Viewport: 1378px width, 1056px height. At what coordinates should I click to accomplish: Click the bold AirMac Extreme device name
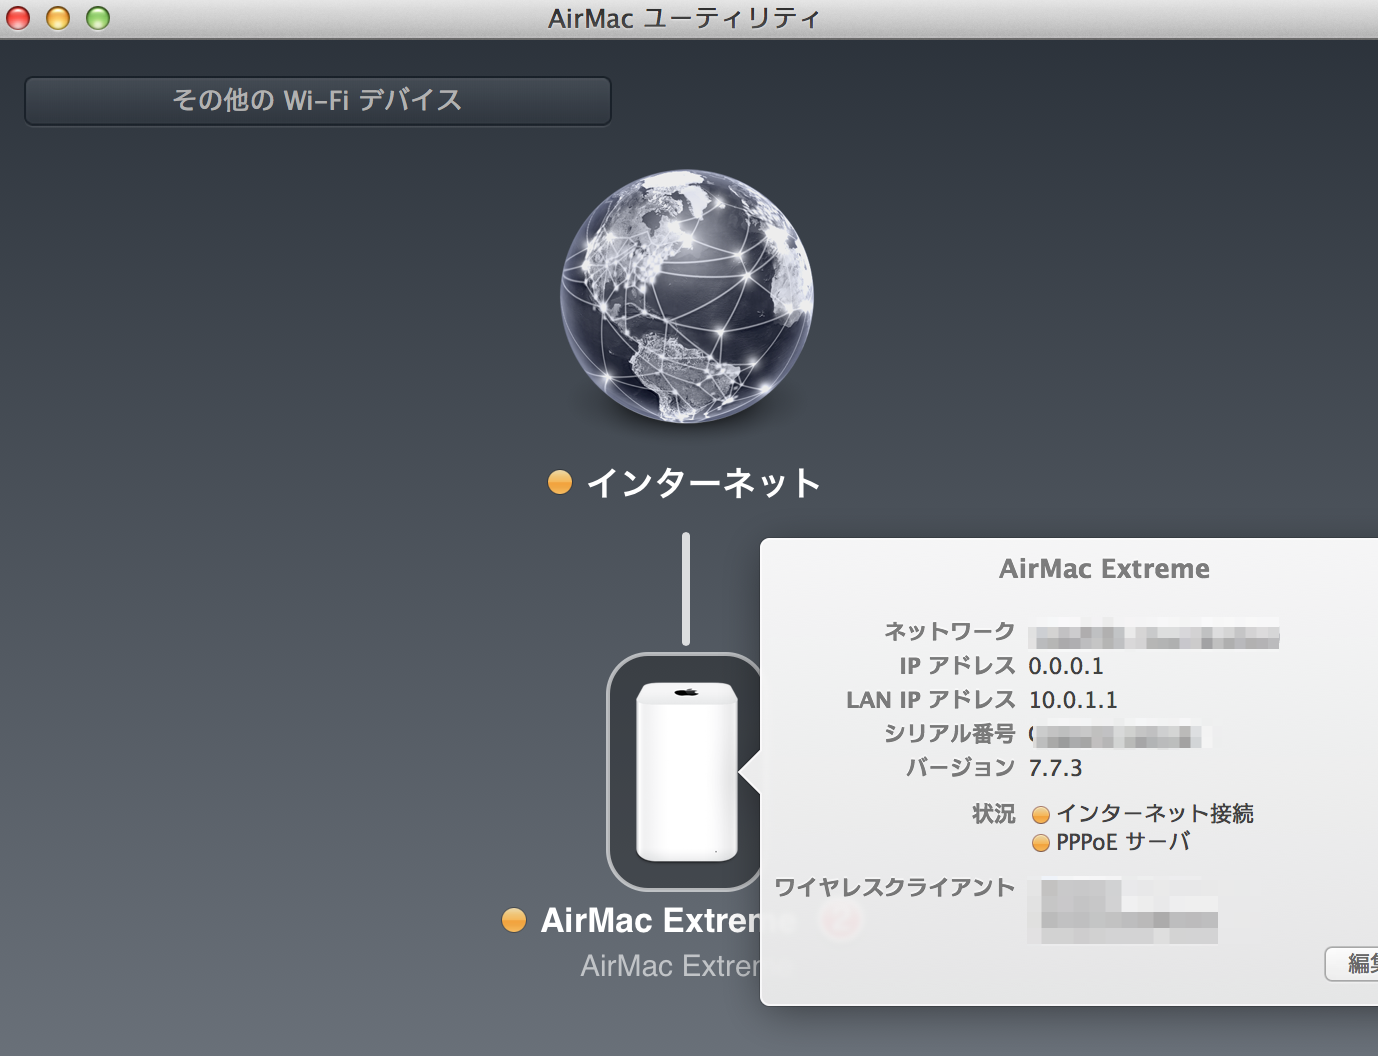pos(650,920)
